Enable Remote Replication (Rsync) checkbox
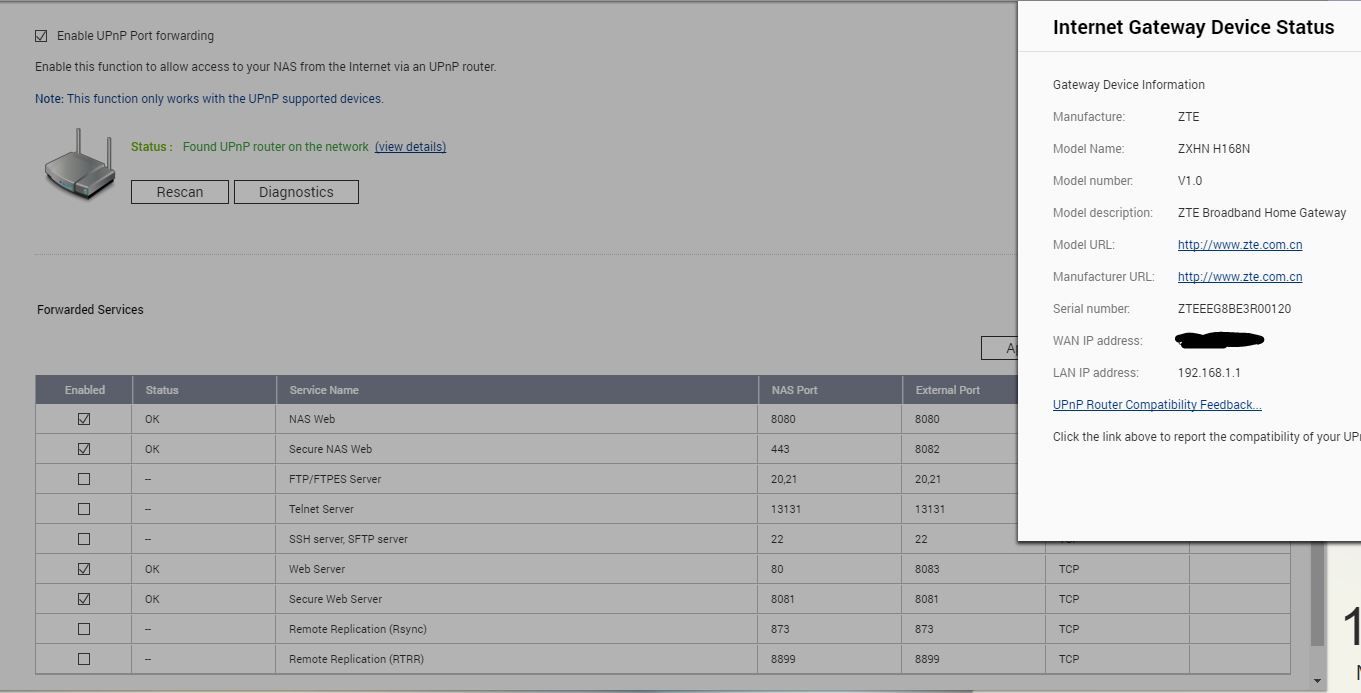Viewport: 1361px width, 693px height. click(84, 629)
